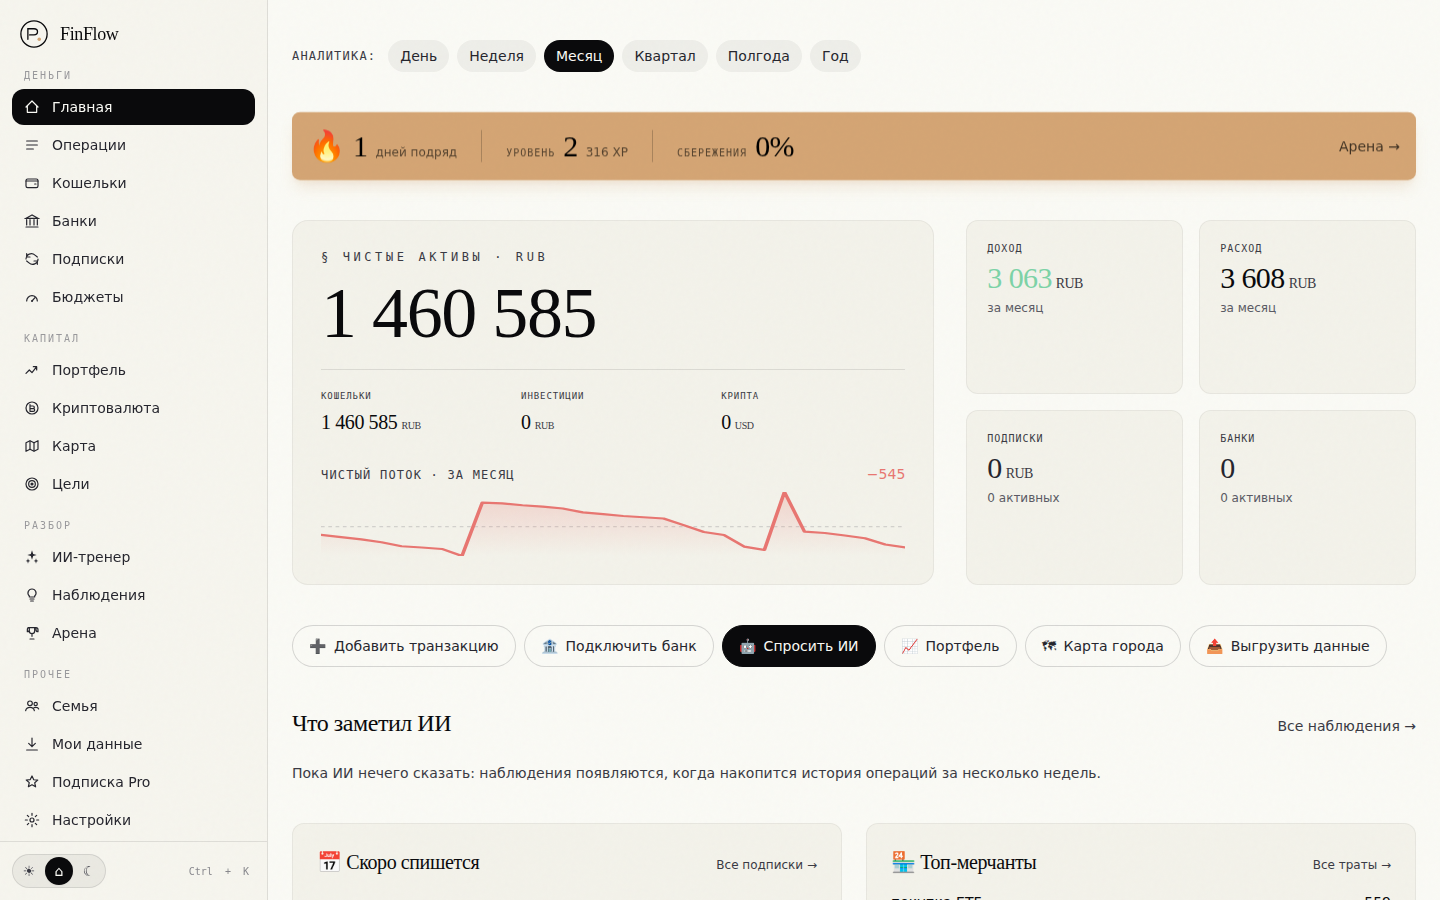The width and height of the screenshot is (1440, 900).
Task: Open Настройки gear icon
Action: click(32, 820)
